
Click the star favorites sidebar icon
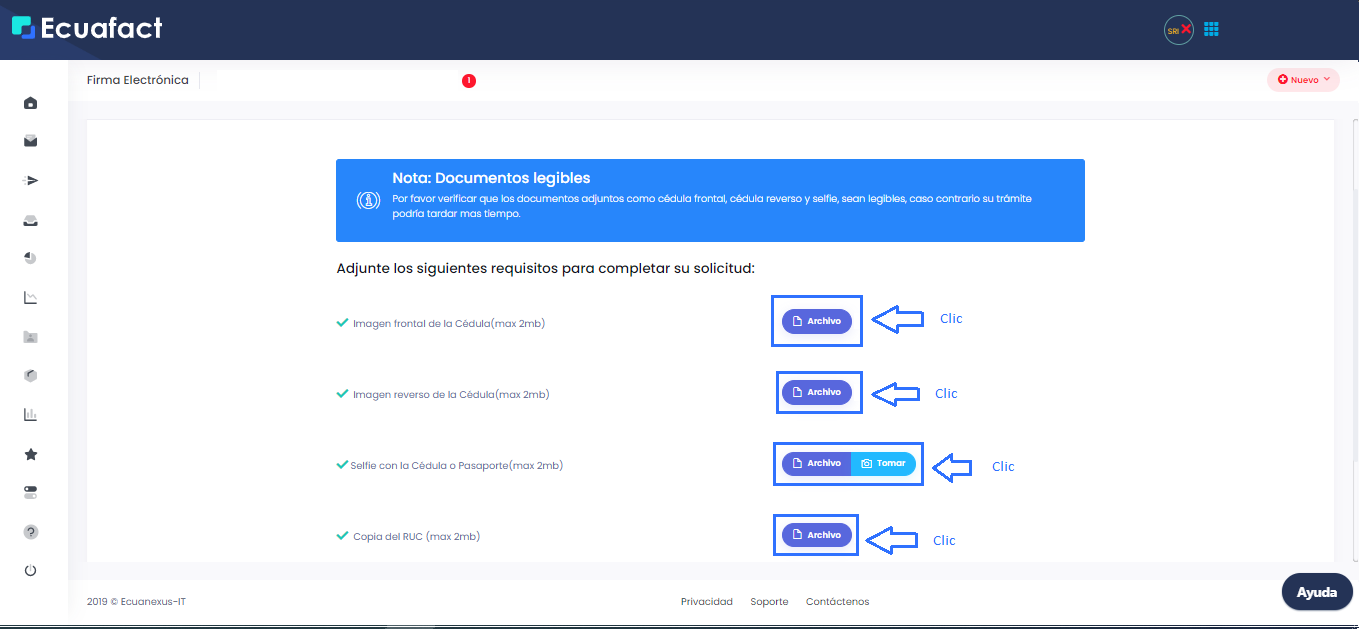coord(30,454)
